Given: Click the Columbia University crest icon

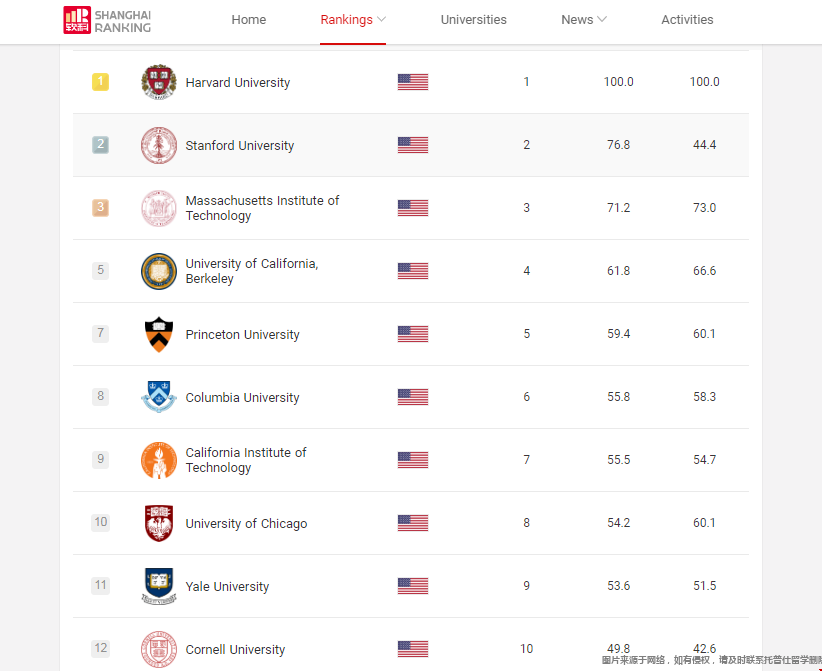Looking at the screenshot, I should (x=158, y=397).
